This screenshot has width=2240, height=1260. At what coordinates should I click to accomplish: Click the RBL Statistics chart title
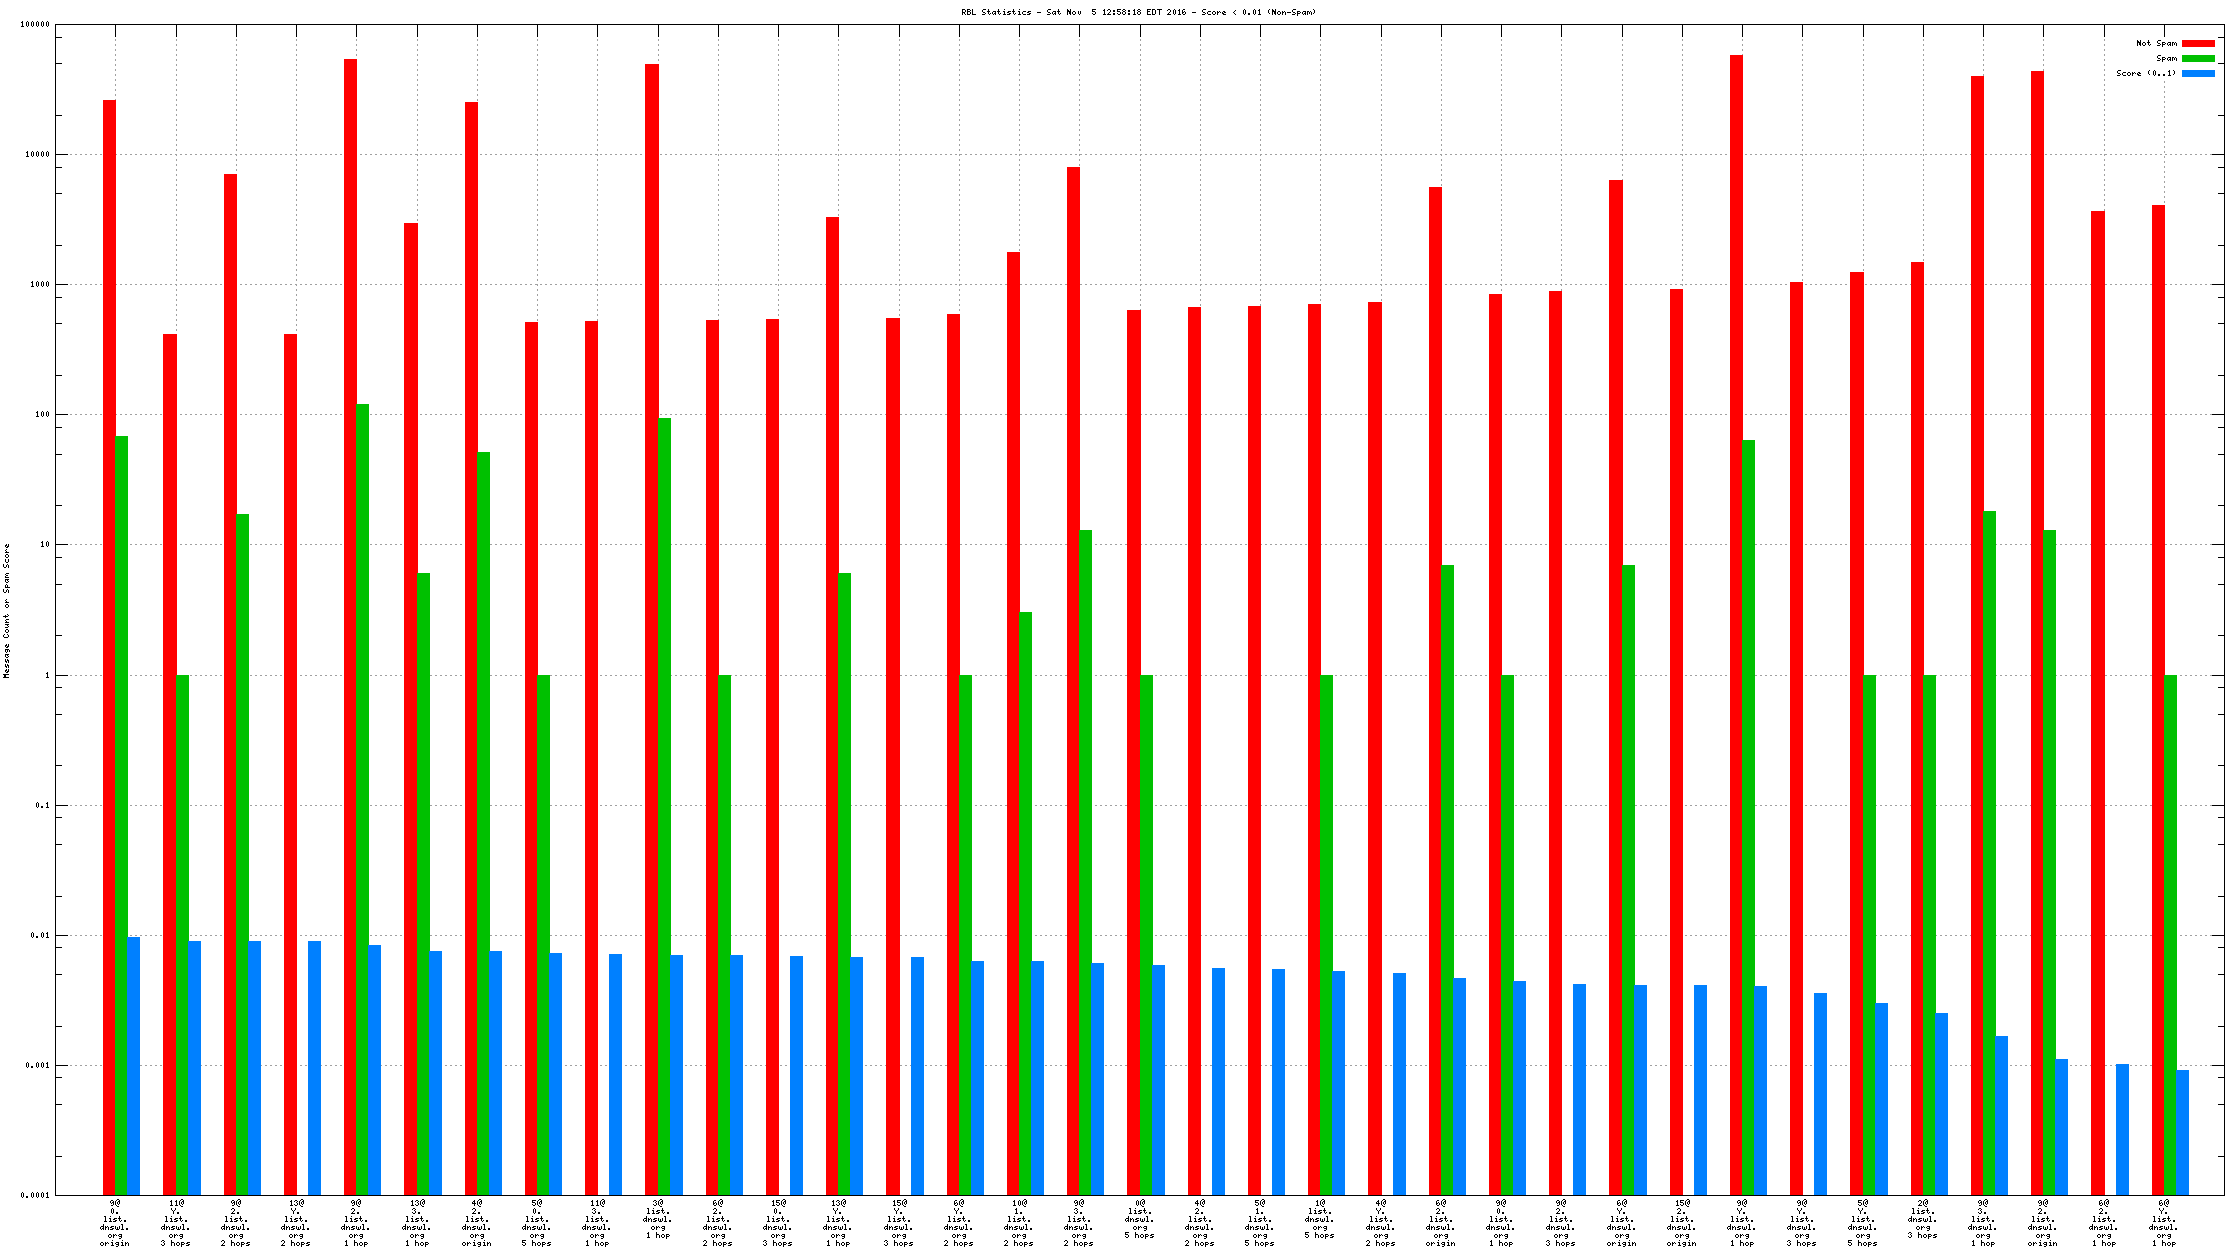(x=1138, y=12)
